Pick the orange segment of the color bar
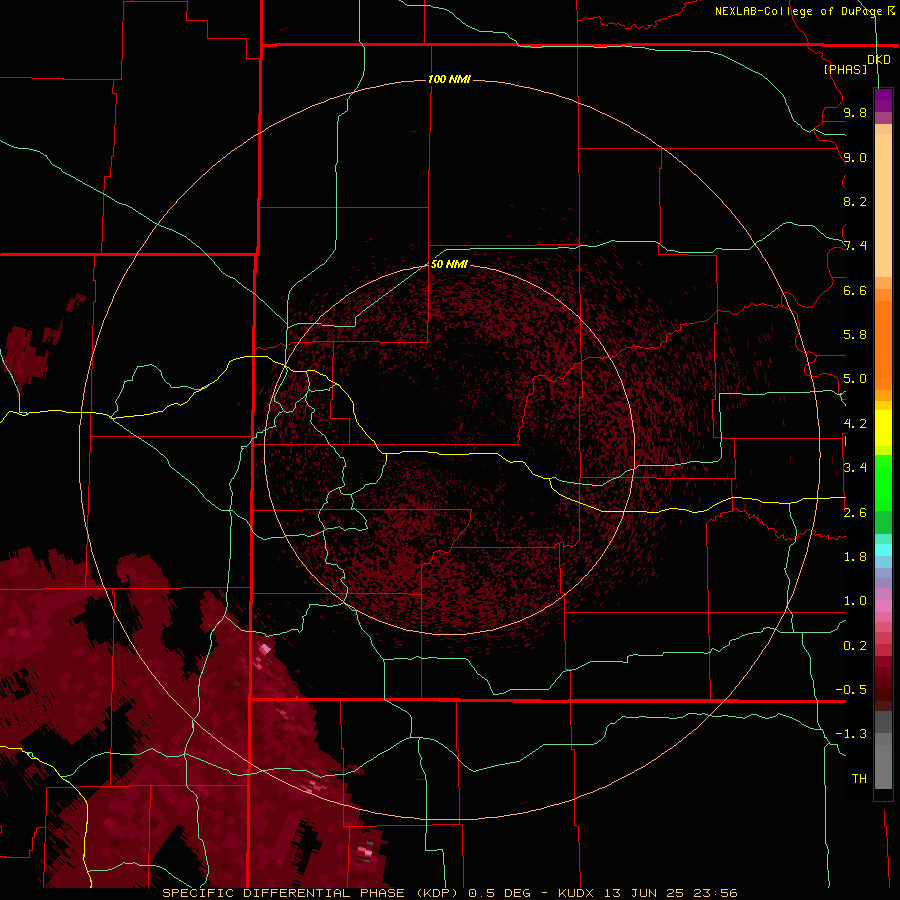Screen dimensions: 900x900 tap(883, 344)
